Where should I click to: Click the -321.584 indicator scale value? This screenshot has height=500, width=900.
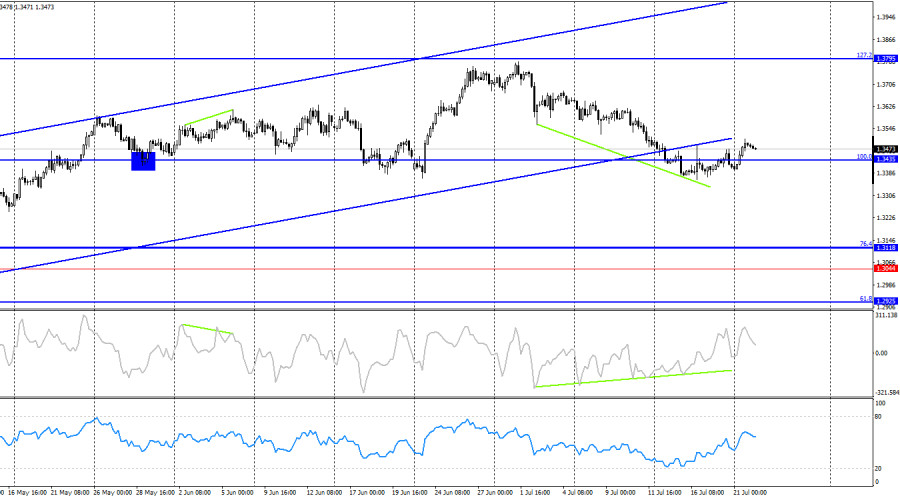887,393
